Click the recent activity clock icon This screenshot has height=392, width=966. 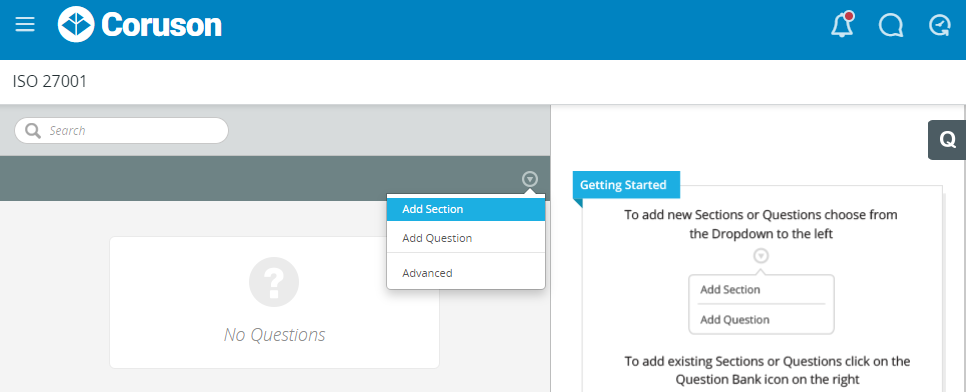click(940, 25)
